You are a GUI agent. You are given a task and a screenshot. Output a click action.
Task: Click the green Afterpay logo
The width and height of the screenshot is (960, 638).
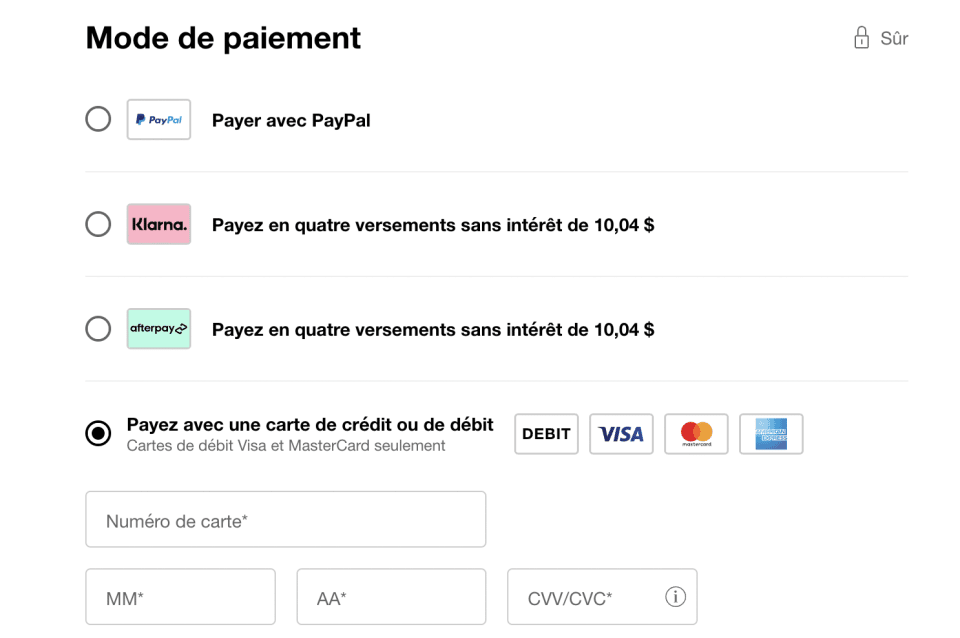(x=159, y=329)
